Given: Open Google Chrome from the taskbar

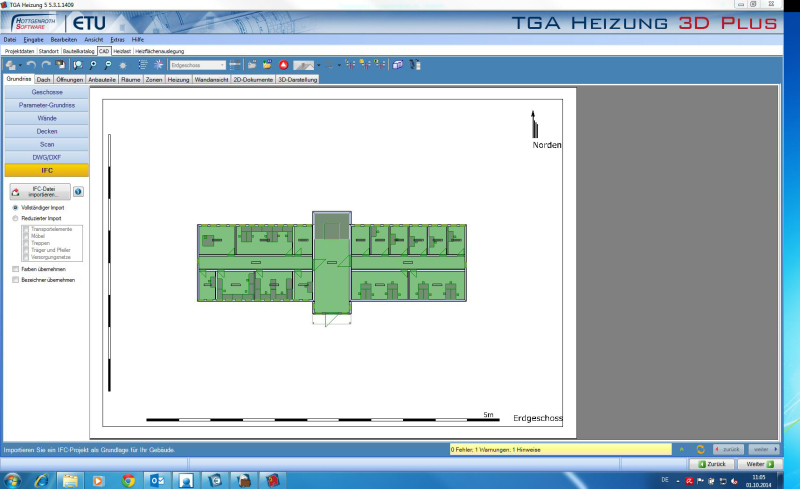Looking at the screenshot, I should pyautogui.click(x=128, y=480).
